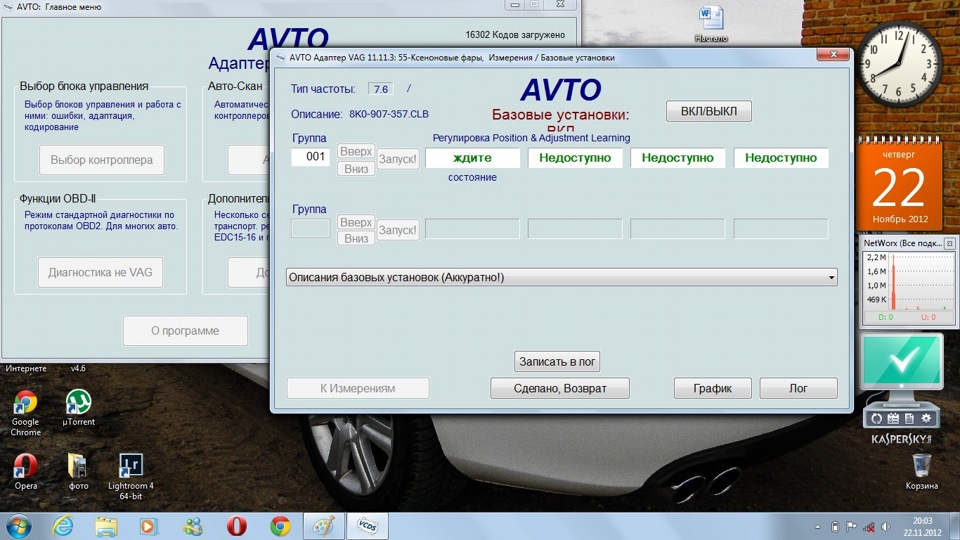The width and height of the screenshot is (960, 540).
Task: Open Windows Media Player taskbar icon
Action: [x=148, y=527]
